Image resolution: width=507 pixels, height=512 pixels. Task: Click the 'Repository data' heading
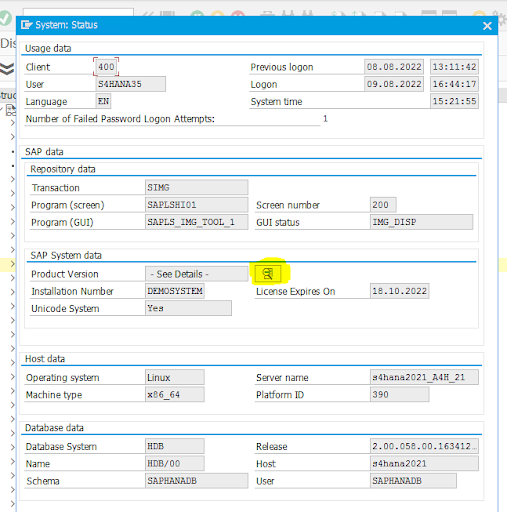pyautogui.click(x=63, y=169)
